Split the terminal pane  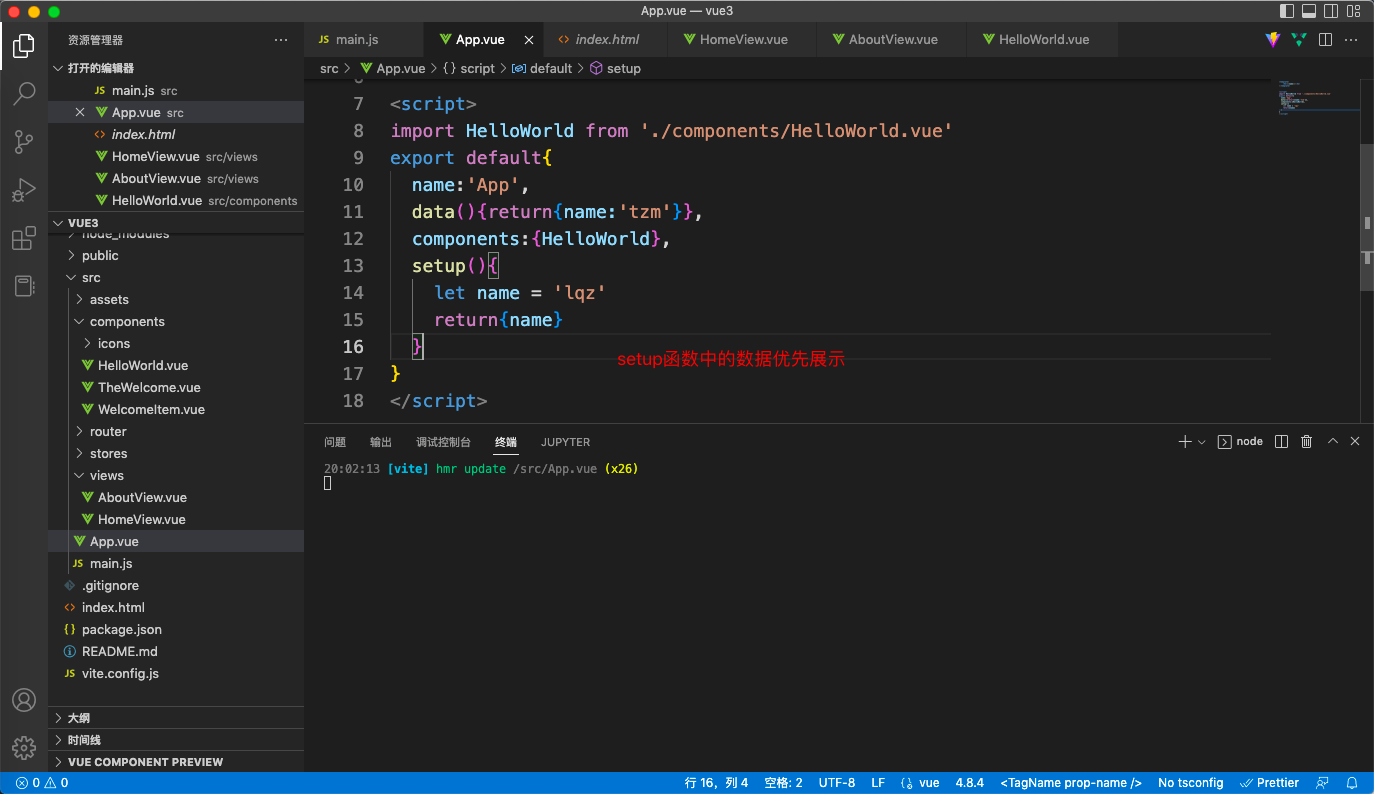click(x=1281, y=441)
